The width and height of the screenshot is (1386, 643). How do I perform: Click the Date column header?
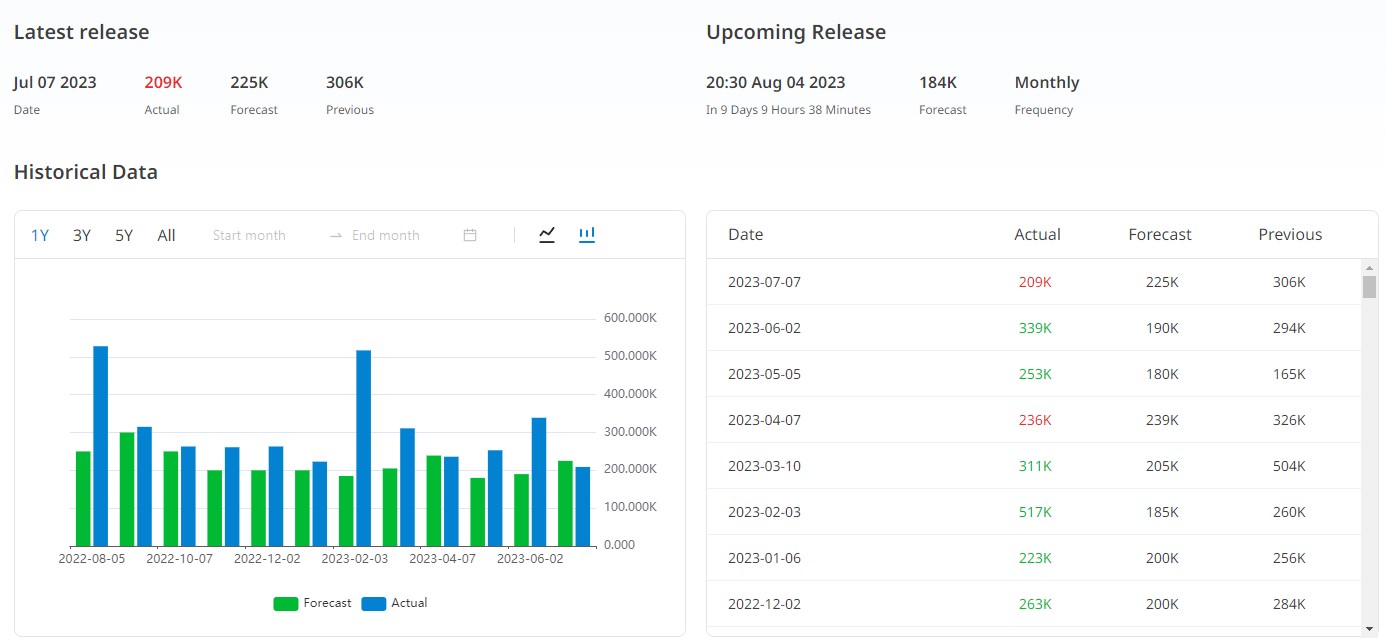[x=745, y=235]
